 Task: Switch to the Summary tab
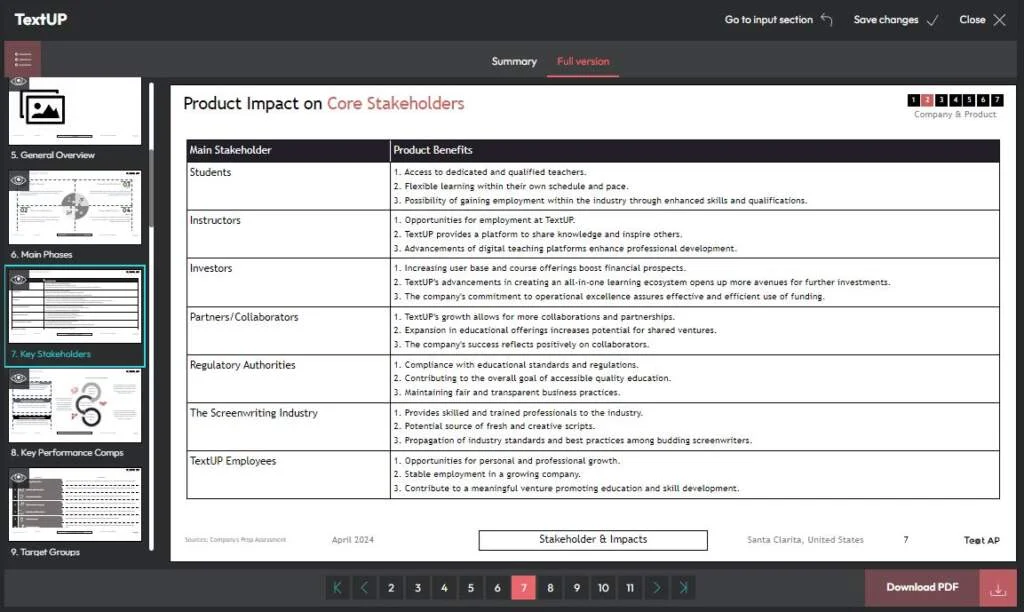[514, 61]
